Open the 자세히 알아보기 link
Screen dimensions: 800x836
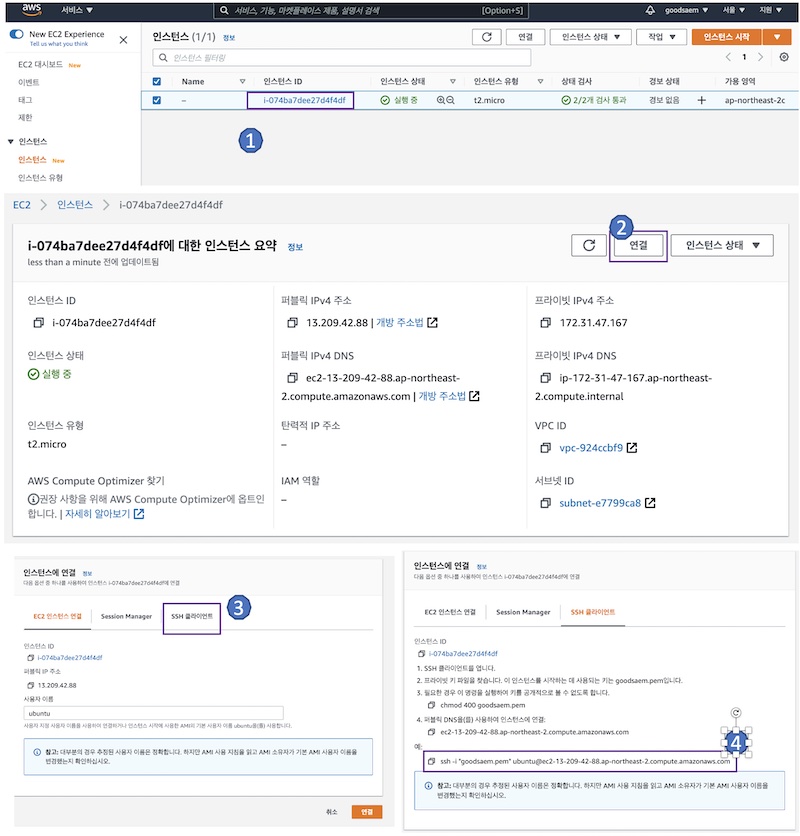[98, 514]
